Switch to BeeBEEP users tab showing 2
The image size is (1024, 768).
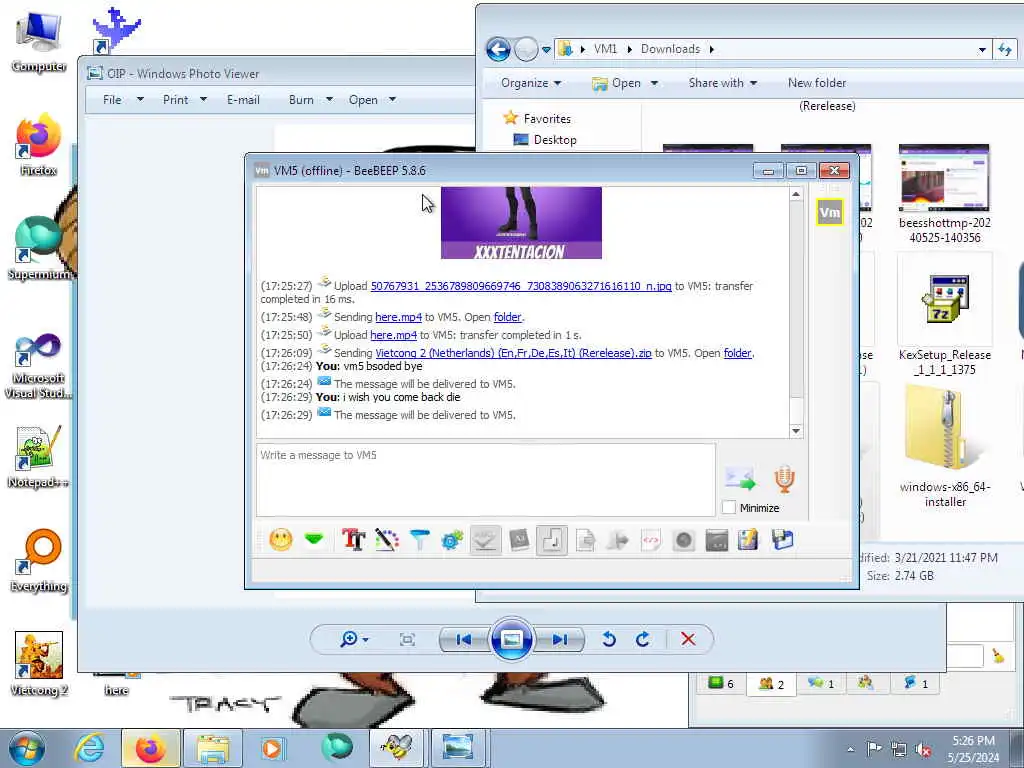tap(771, 684)
